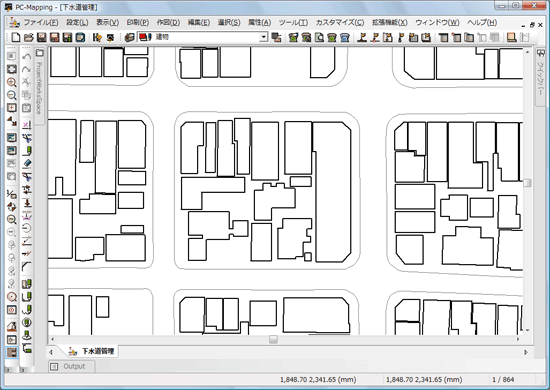The width and height of the screenshot is (550, 390).
Task: Click the first floppy disk save icon
Action: pyautogui.click(x=42, y=37)
